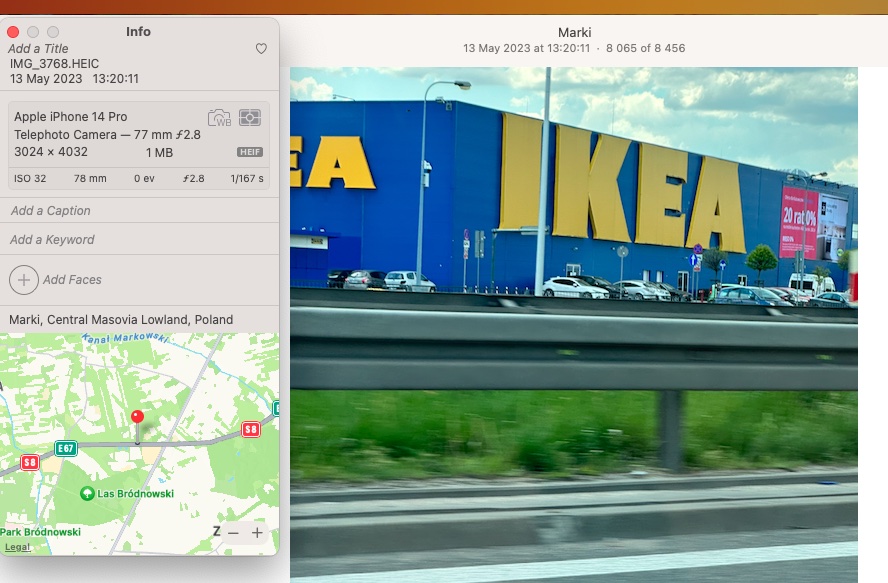Click the ISO 32 value
This screenshot has width=888, height=583.
[30, 178]
